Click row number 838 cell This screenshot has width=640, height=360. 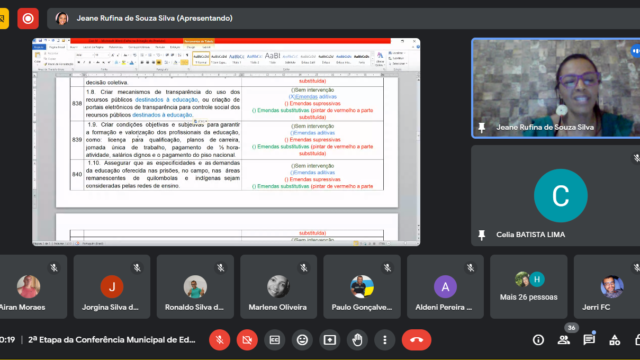pos(77,103)
